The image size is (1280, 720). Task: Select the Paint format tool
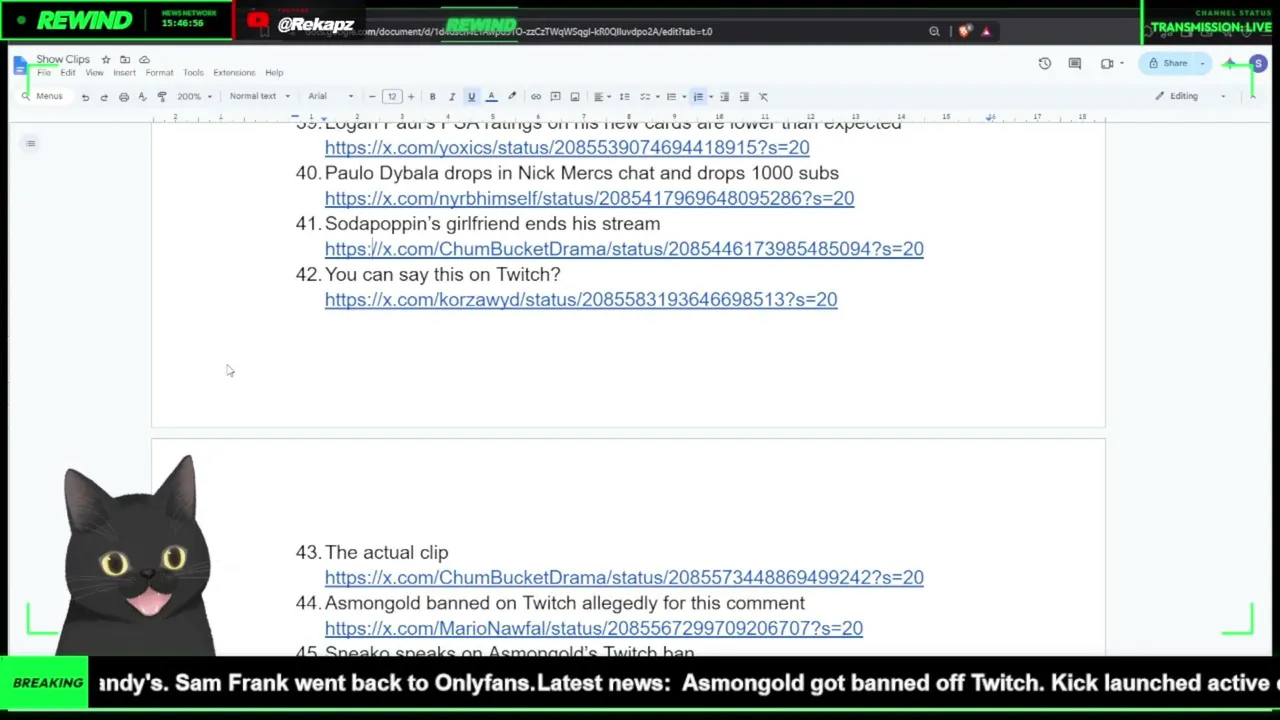162,97
